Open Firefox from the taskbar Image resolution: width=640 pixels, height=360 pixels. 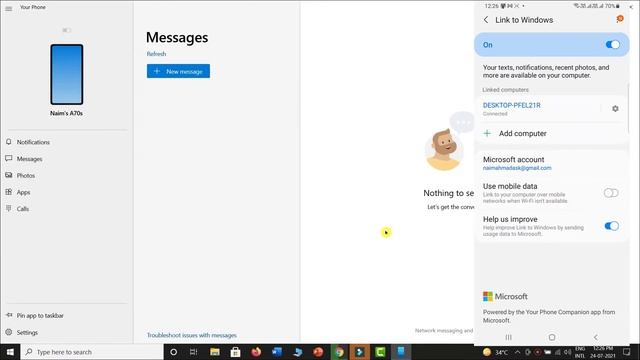pyautogui.click(x=256, y=352)
